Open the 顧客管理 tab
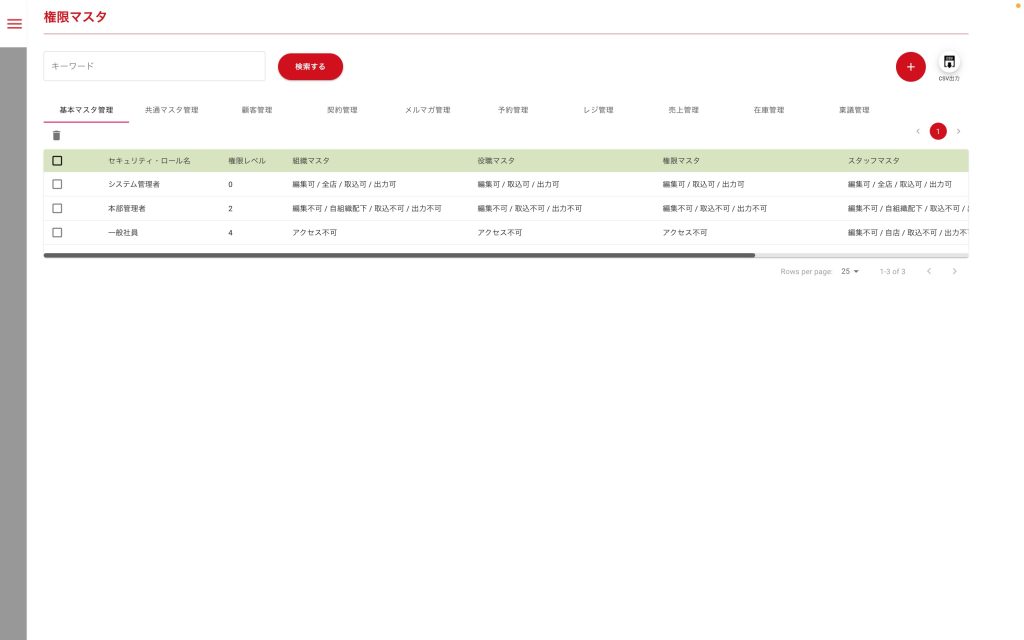Screen dimensions: 1024x640 pos(256,110)
